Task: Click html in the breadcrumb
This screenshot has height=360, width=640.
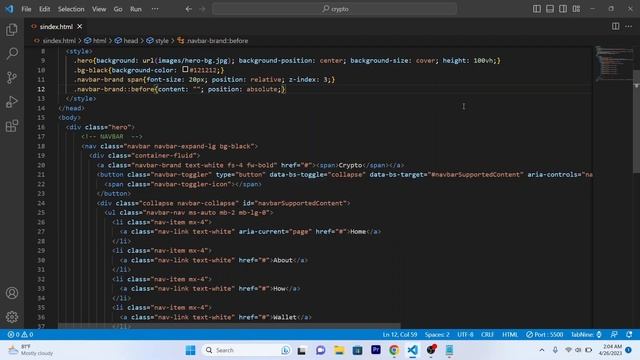Action: [x=99, y=41]
